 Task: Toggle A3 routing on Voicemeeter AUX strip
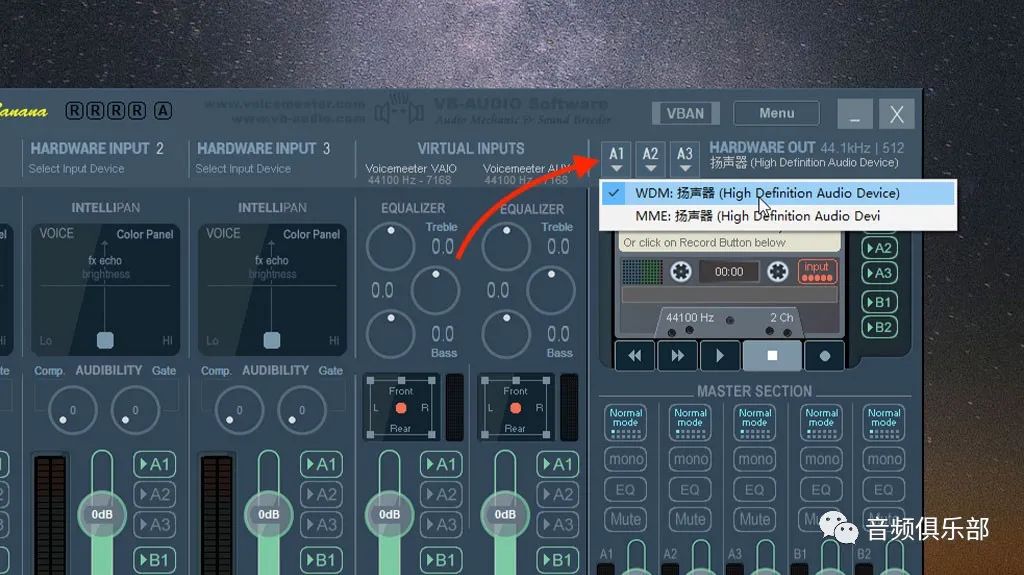(557, 525)
